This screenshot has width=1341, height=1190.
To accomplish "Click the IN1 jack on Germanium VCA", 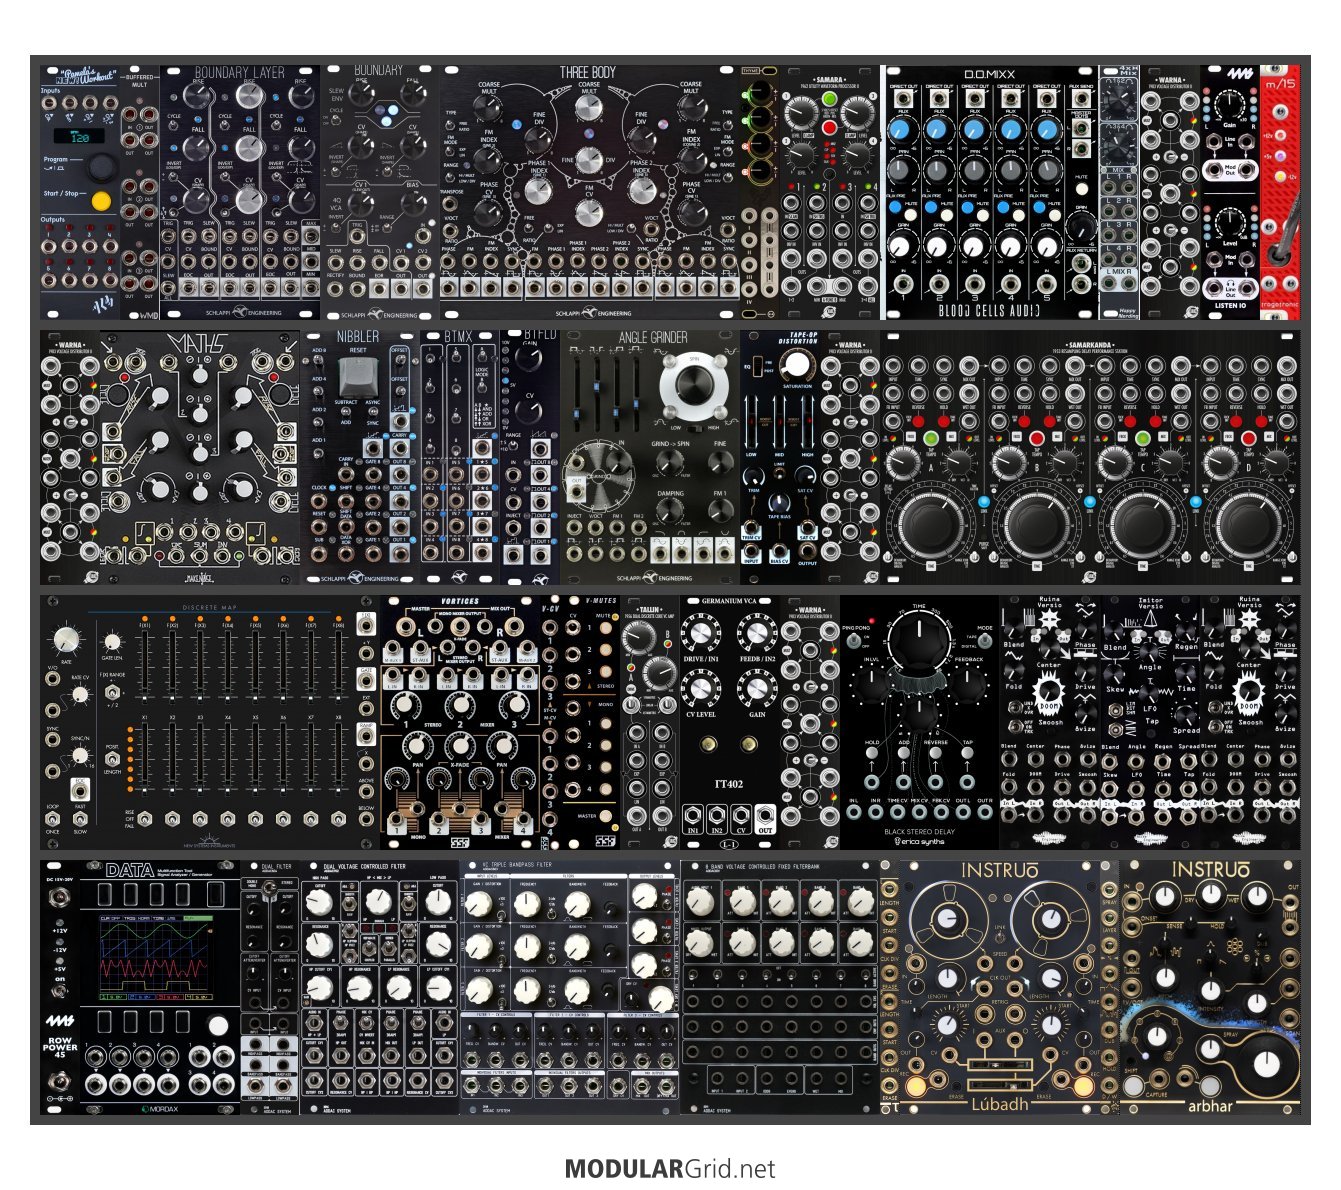I will pyautogui.click(x=693, y=815).
